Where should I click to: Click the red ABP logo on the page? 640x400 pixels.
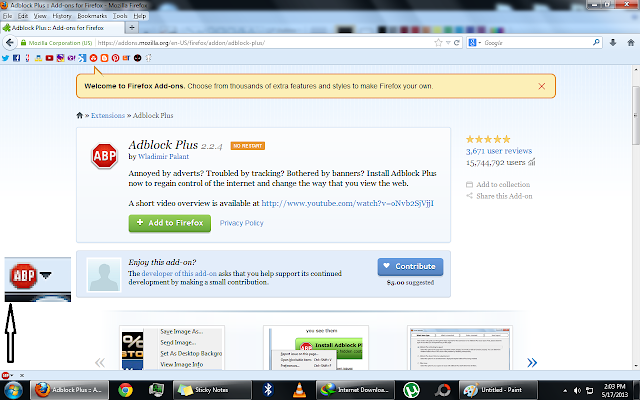tap(104, 156)
